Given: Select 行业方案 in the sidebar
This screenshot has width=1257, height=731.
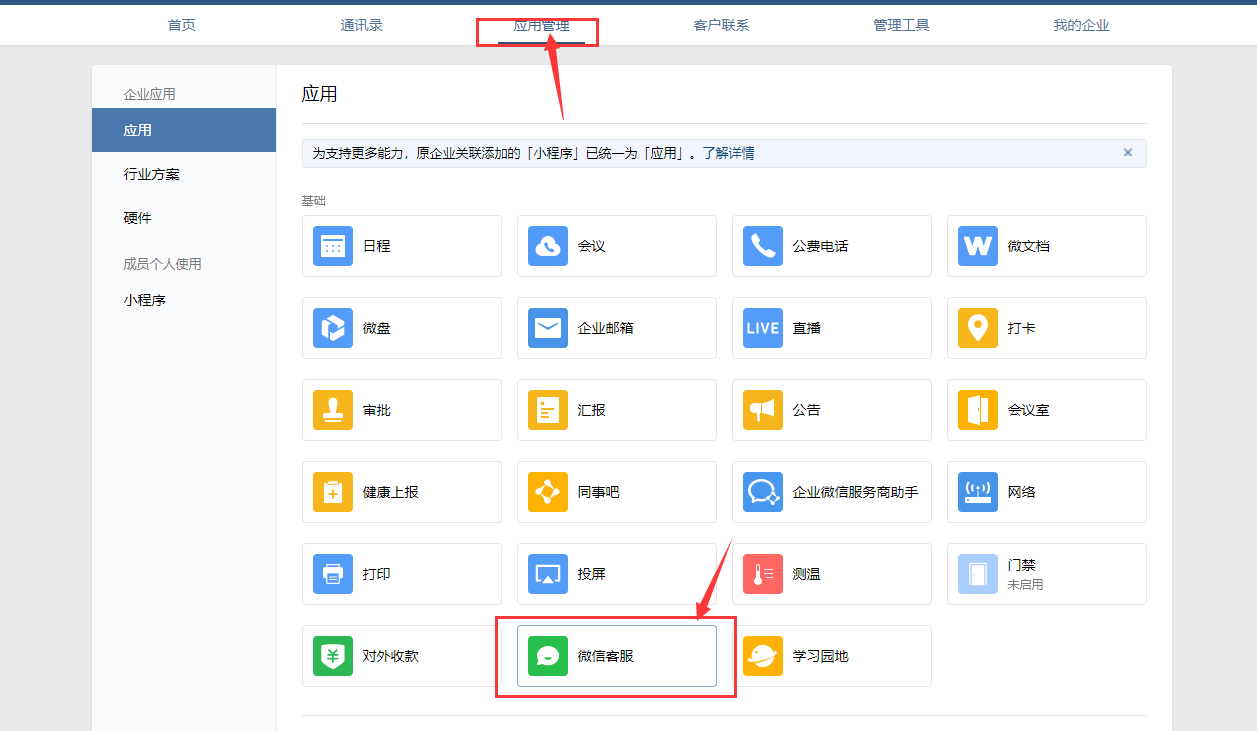Looking at the screenshot, I should 152,174.
